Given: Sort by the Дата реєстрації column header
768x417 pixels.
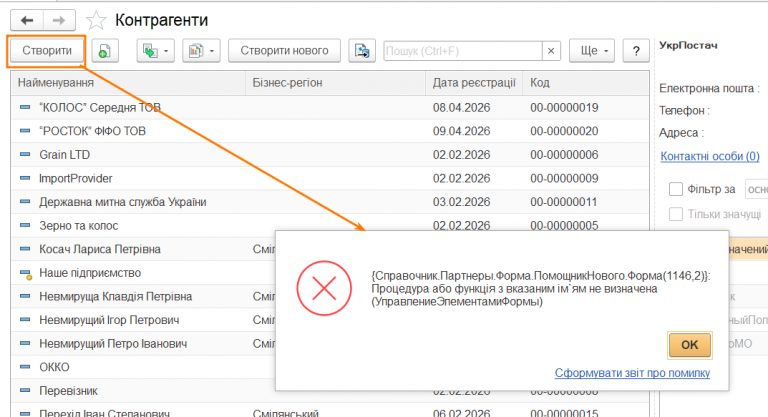Looking at the screenshot, I should click(474, 83).
